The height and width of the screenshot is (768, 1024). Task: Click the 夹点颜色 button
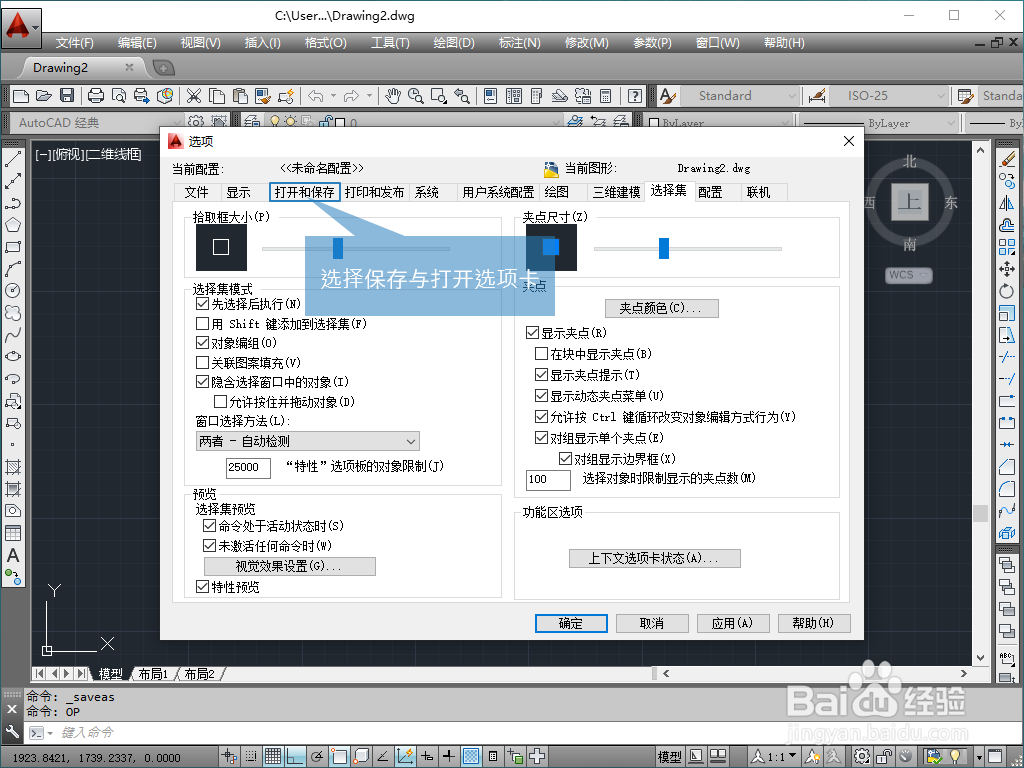pos(661,308)
